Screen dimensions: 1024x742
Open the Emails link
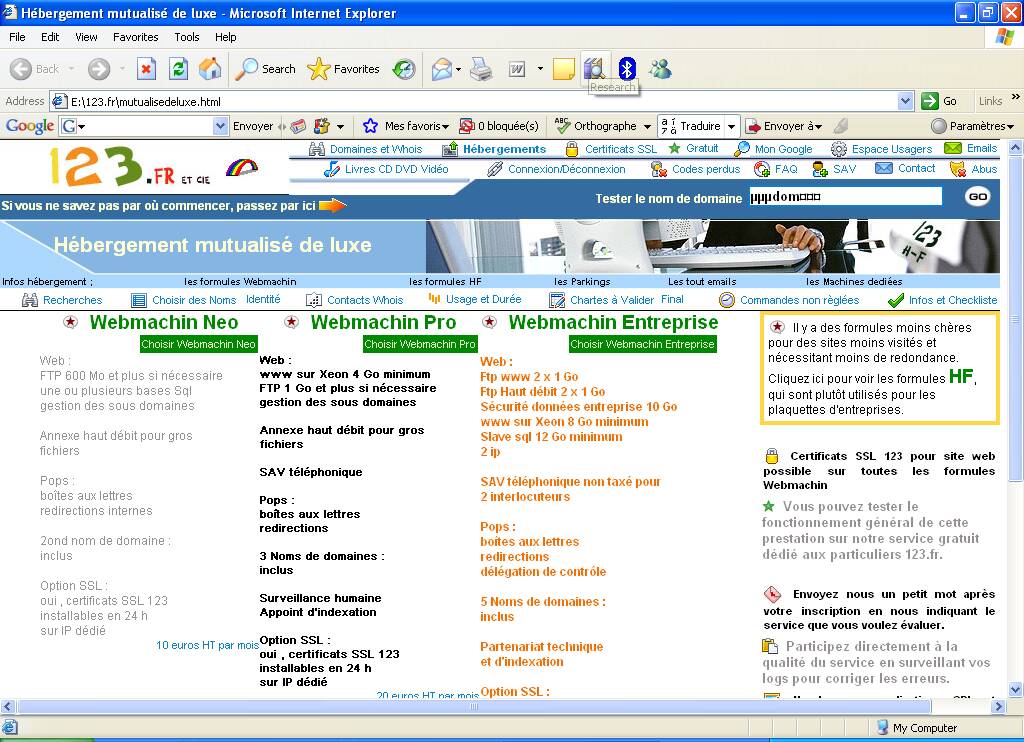coord(982,148)
